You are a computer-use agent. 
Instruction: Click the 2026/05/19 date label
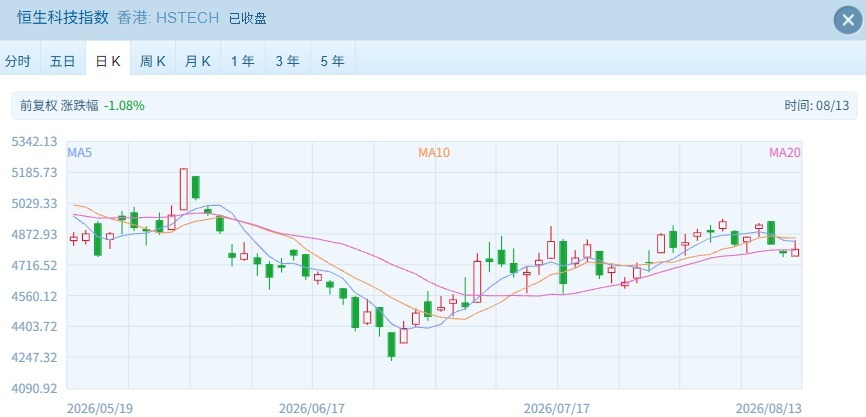click(100, 409)
